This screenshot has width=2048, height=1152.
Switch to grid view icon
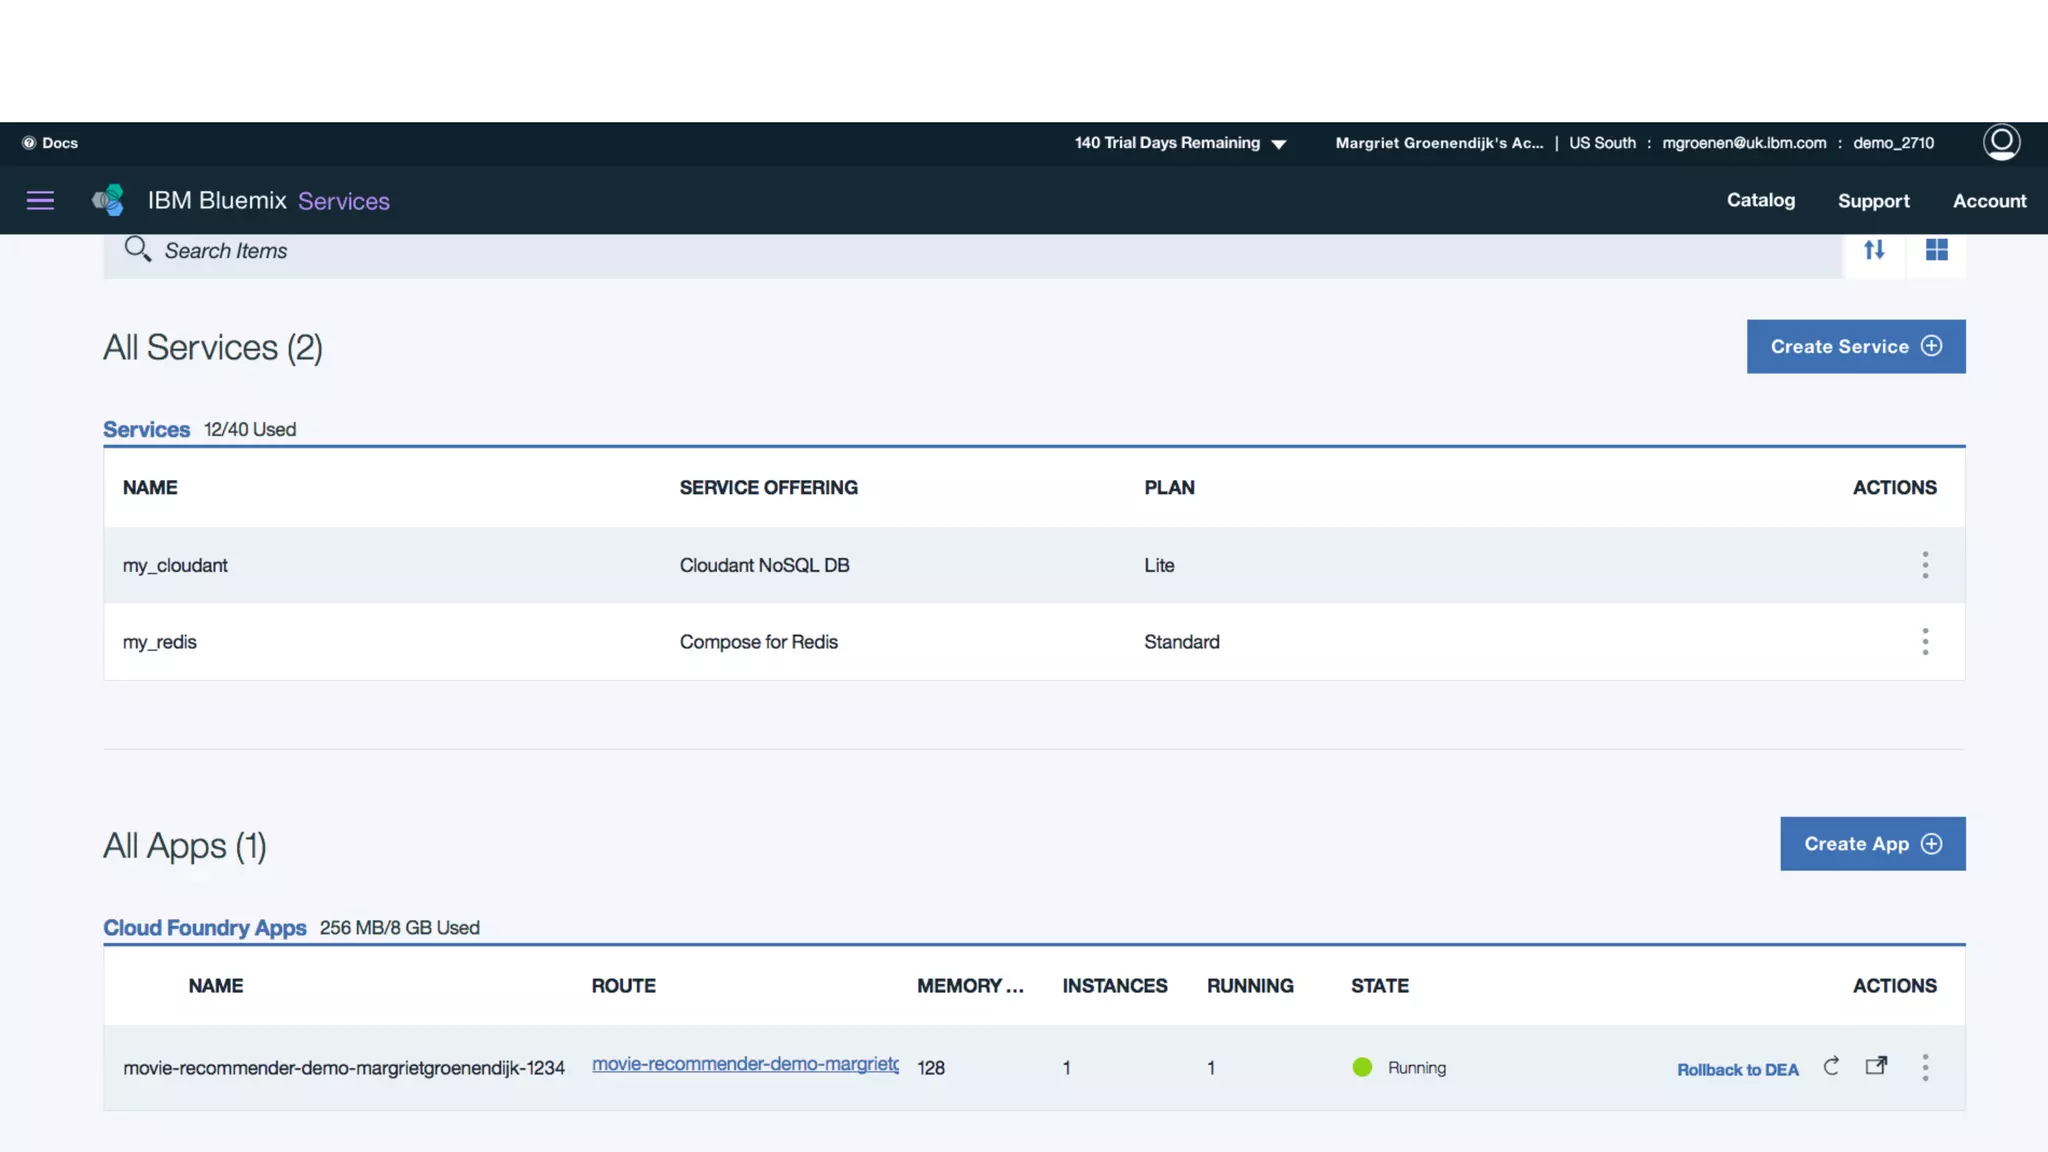1936,250
